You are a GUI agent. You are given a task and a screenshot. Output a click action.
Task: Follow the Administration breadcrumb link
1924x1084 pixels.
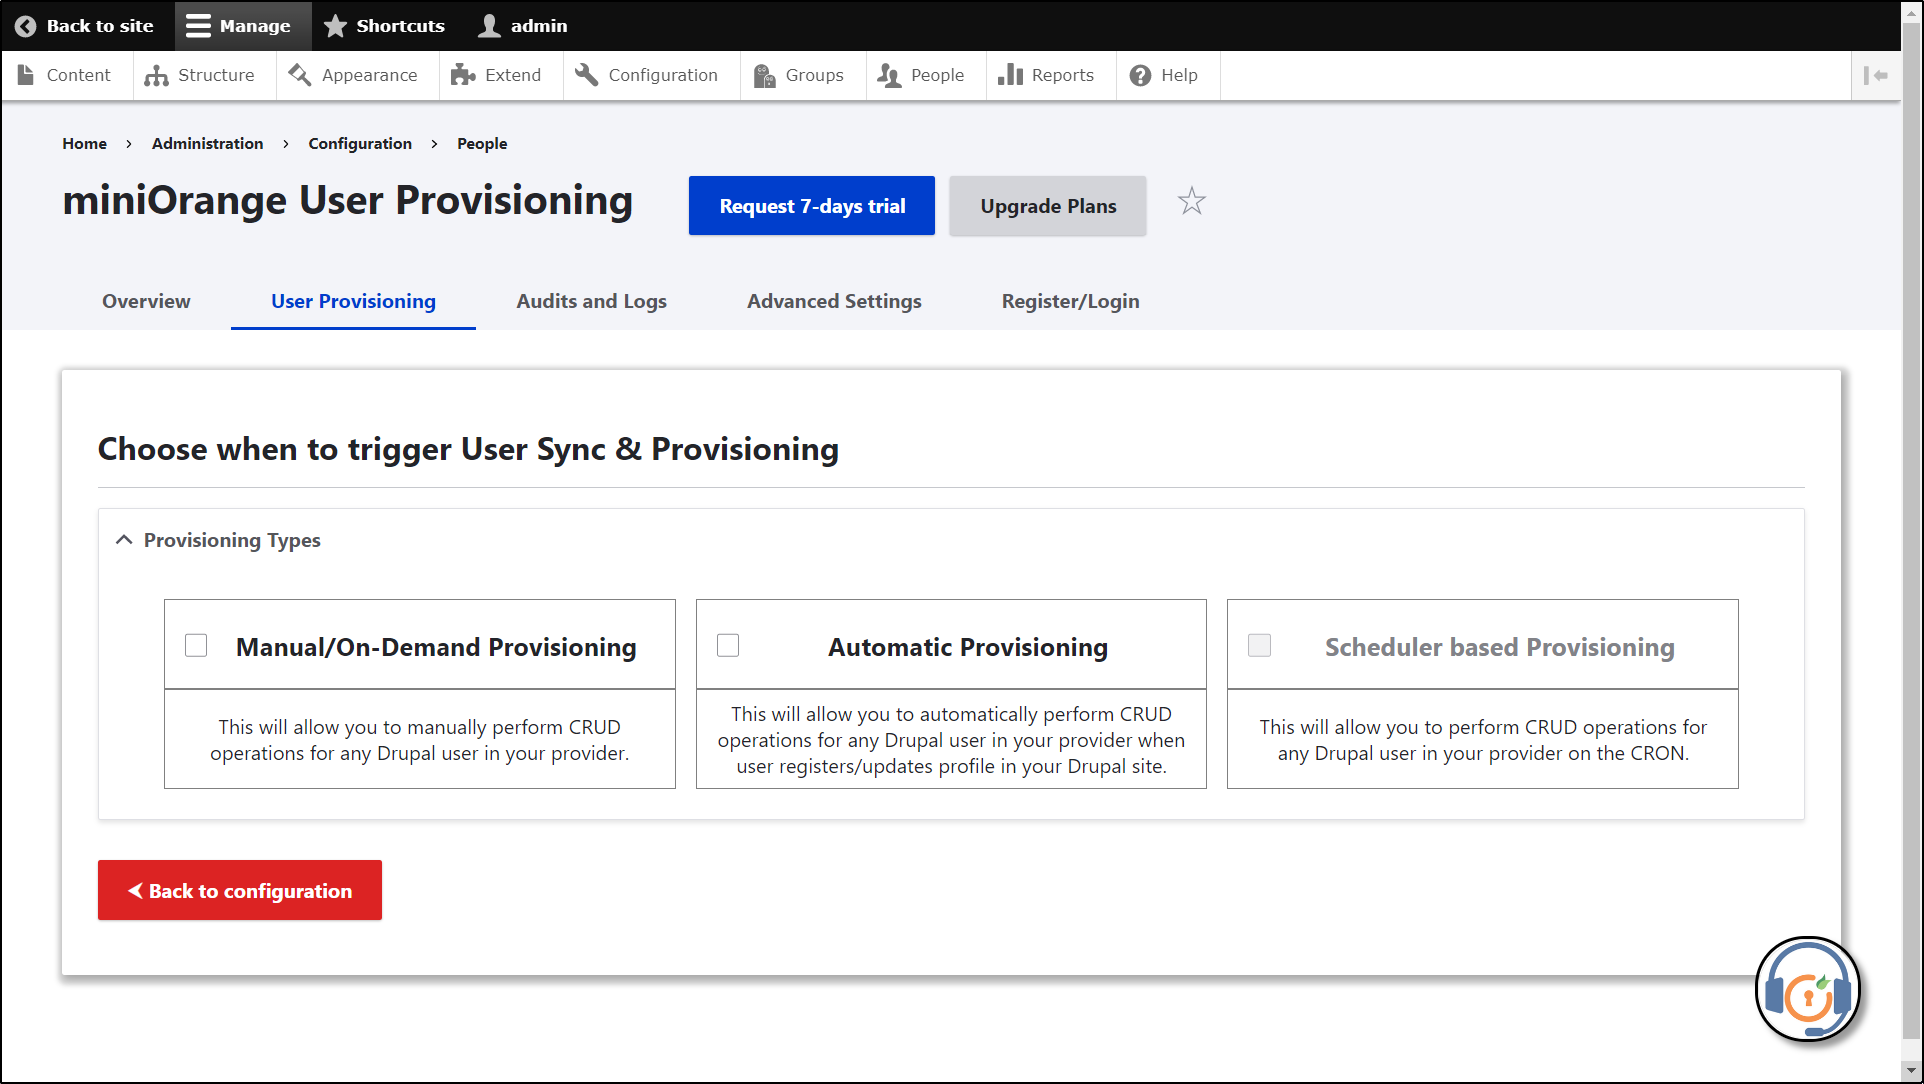point(207,143)
